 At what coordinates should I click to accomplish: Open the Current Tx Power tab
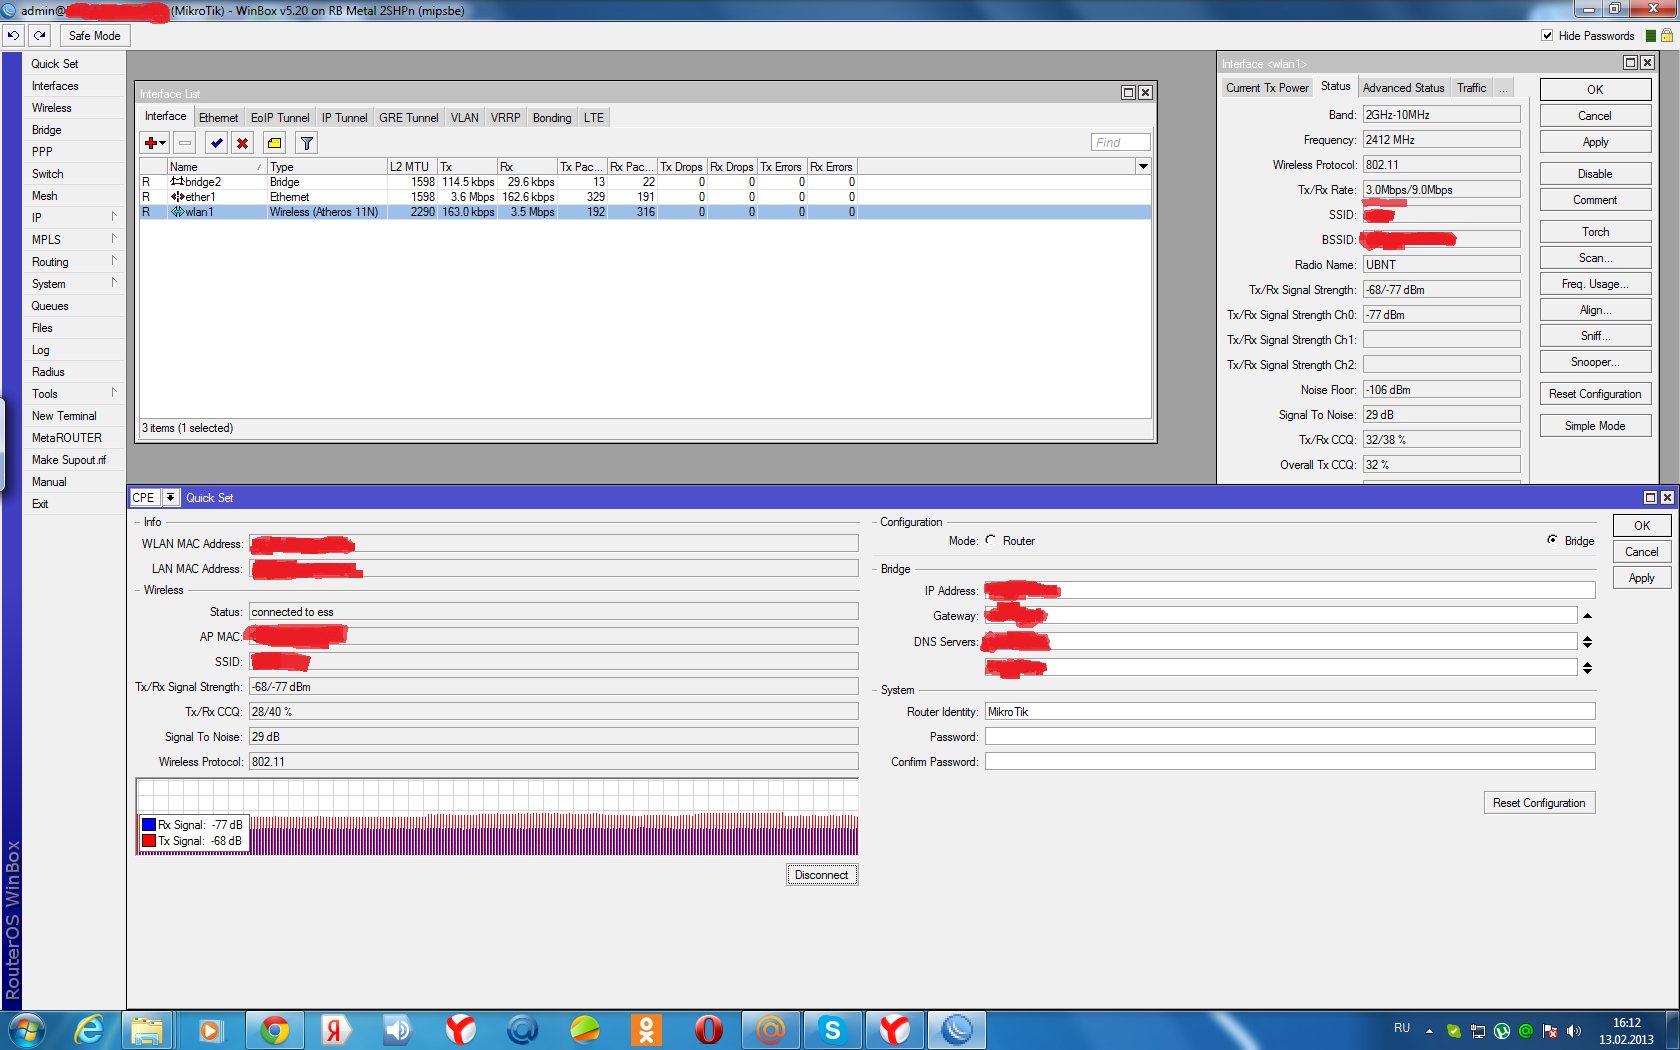pos(1267,88)
